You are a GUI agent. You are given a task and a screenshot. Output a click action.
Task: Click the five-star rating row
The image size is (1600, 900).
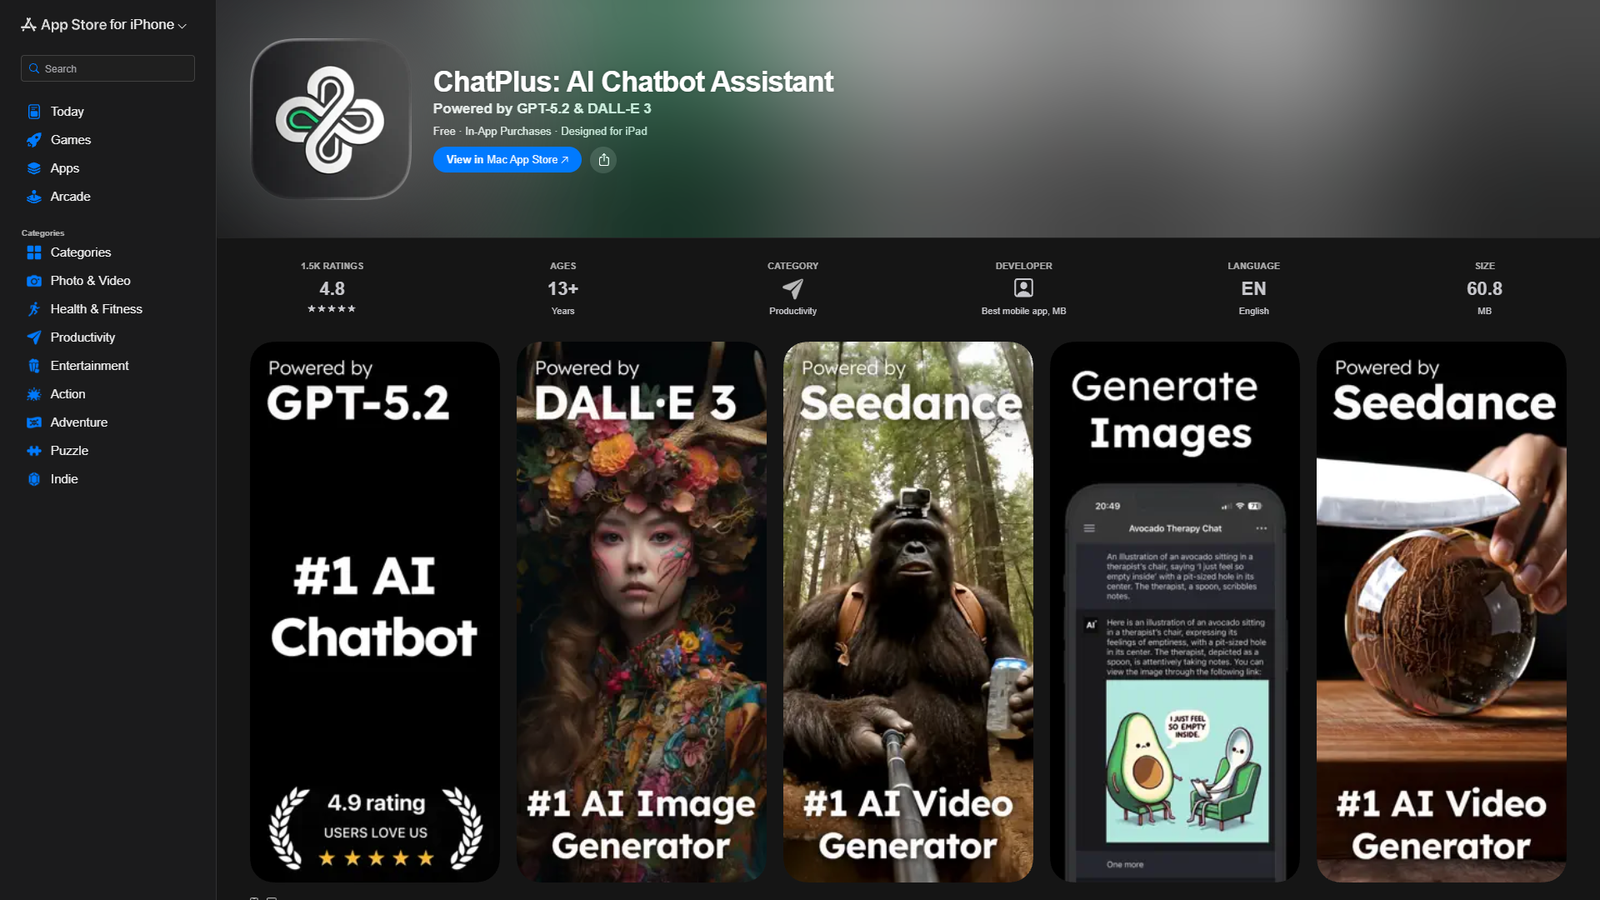[x=332, y=309]
